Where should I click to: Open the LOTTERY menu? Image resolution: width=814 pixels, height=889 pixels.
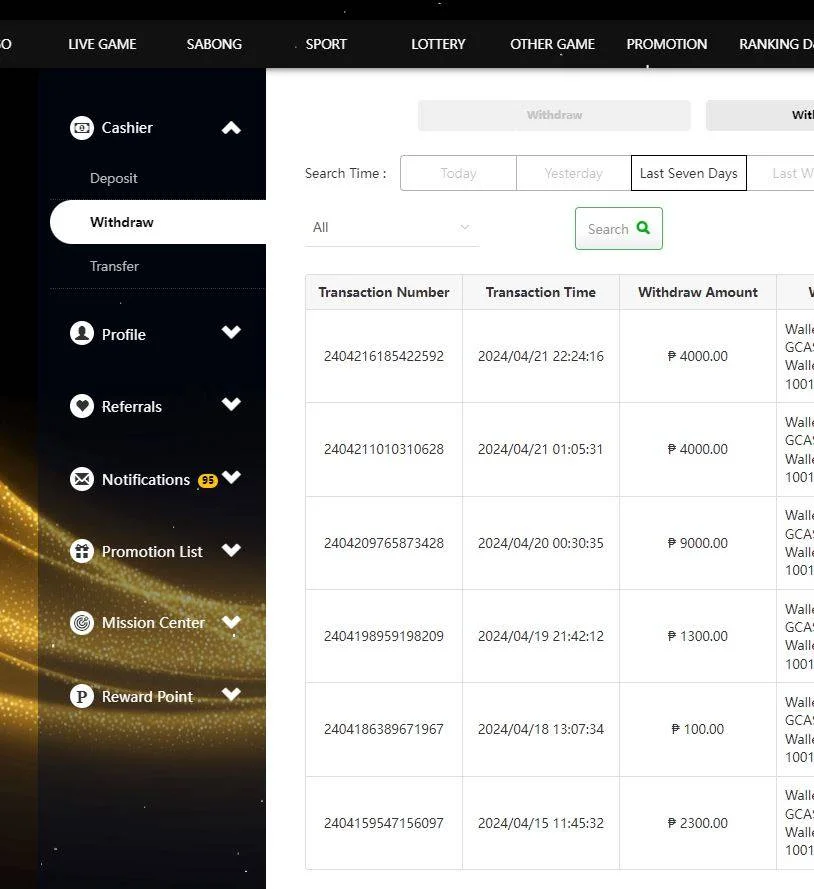438,44
